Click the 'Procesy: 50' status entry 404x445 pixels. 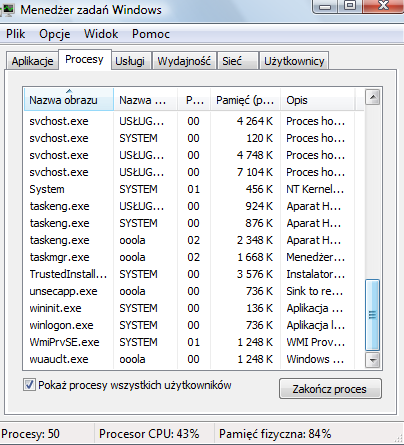tap(30, 434)
